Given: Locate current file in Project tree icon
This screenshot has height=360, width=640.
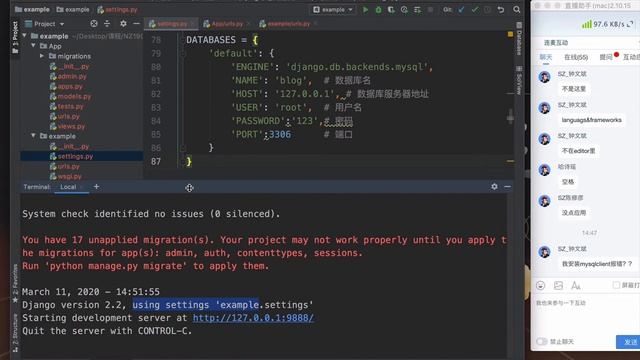Looking at the screenshot, I should (94, 24).
